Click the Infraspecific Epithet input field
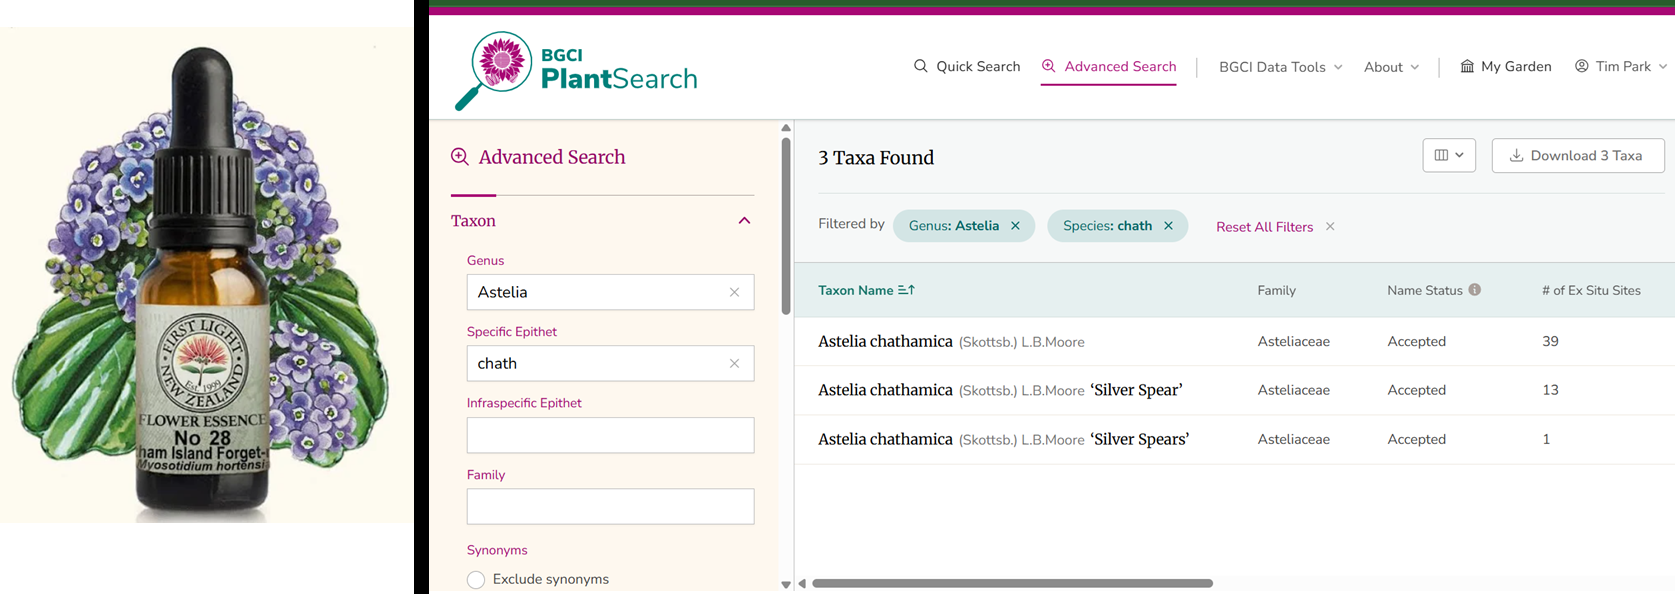The height and width of the screenshot is (594, 1675). pos(610,436)
